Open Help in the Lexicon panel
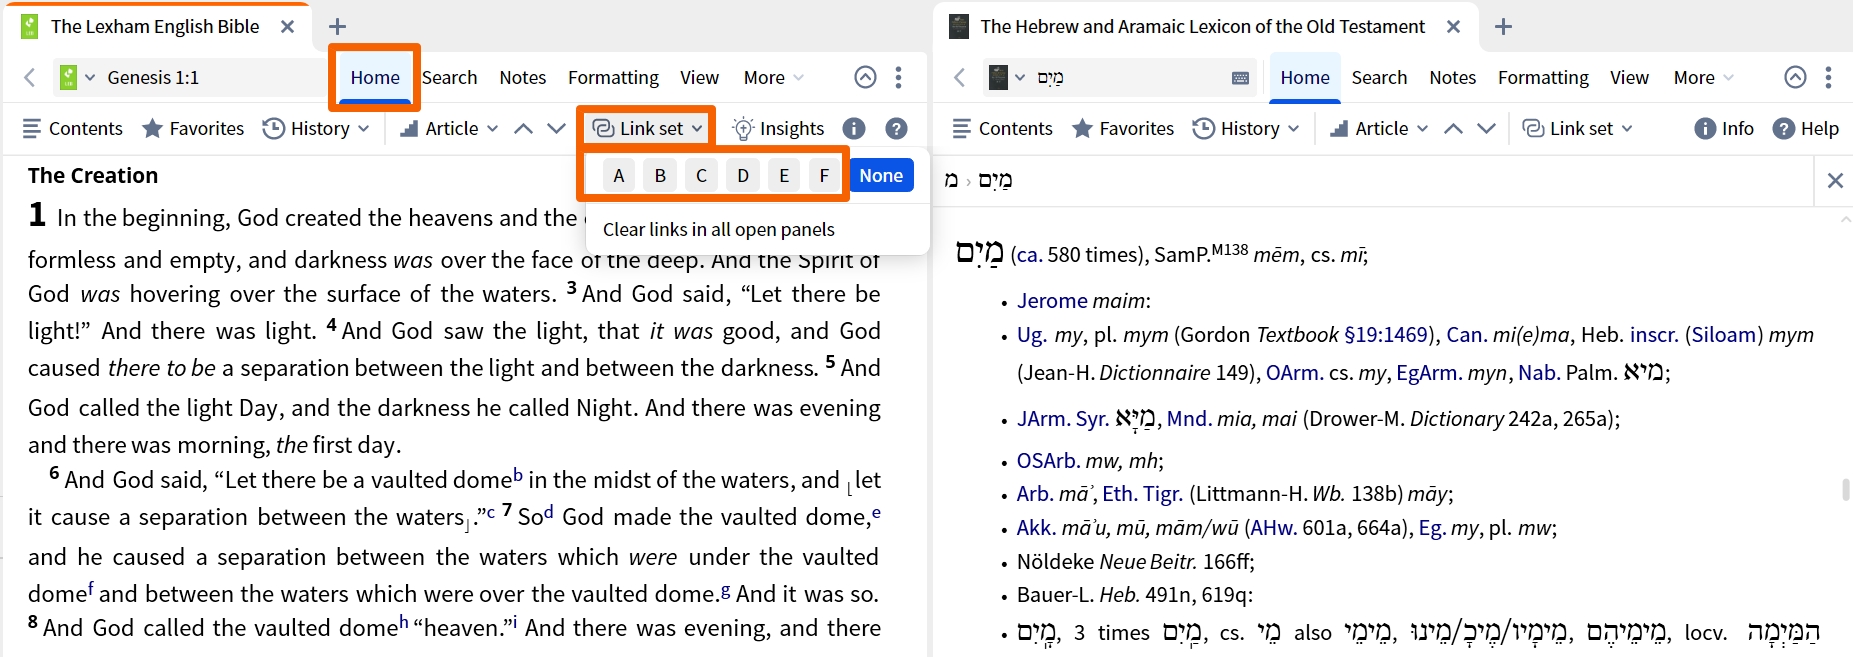This screenshot has width=1853, height=657. point(1806,128)
